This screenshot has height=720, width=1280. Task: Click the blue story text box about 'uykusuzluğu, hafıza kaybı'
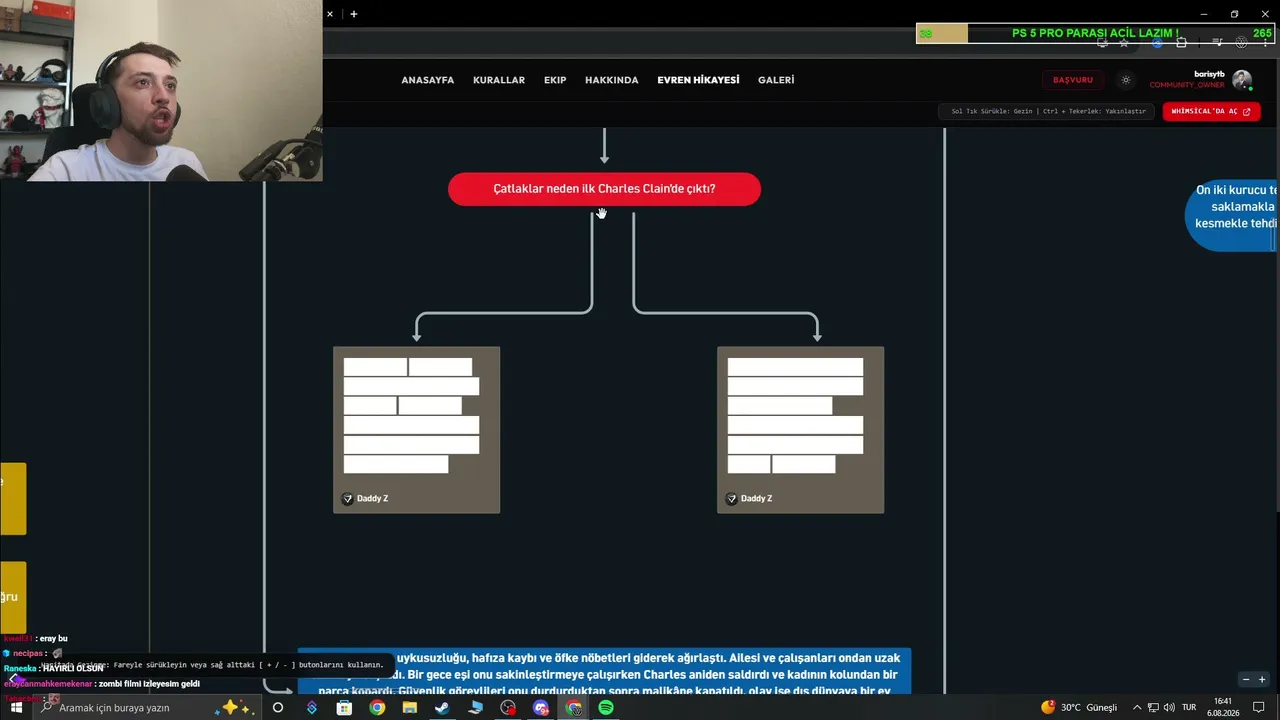point(605,670)
